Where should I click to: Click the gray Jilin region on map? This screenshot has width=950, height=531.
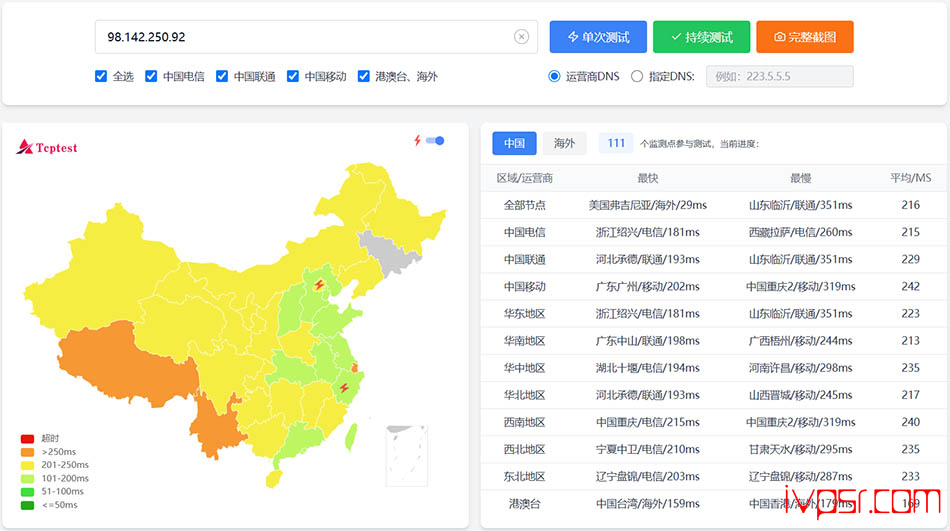click(x=391, y=255)
